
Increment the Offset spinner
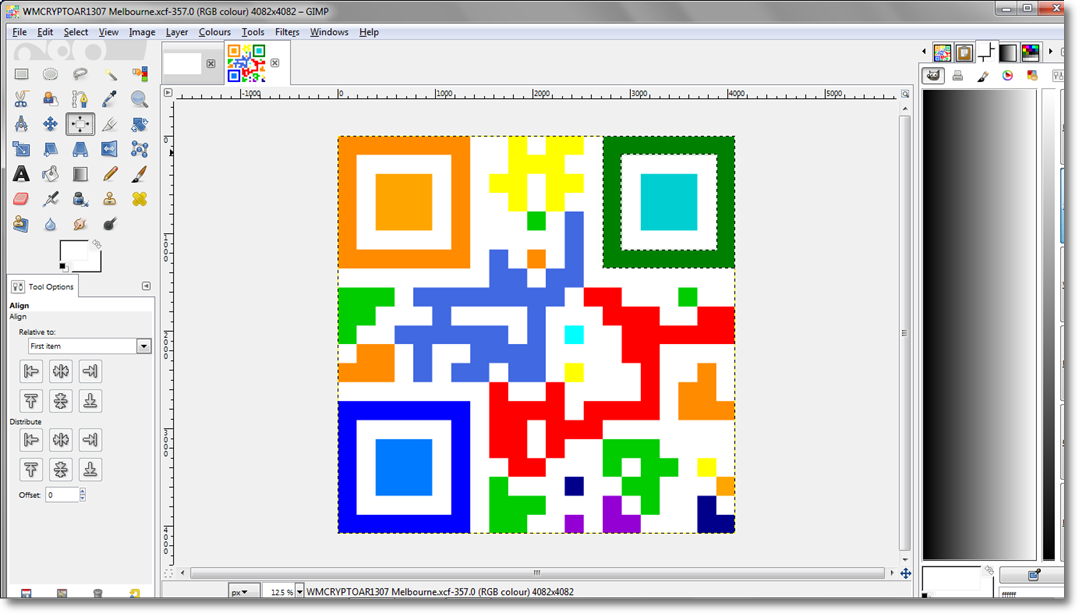pyautogui.click(x=83, y=492)
